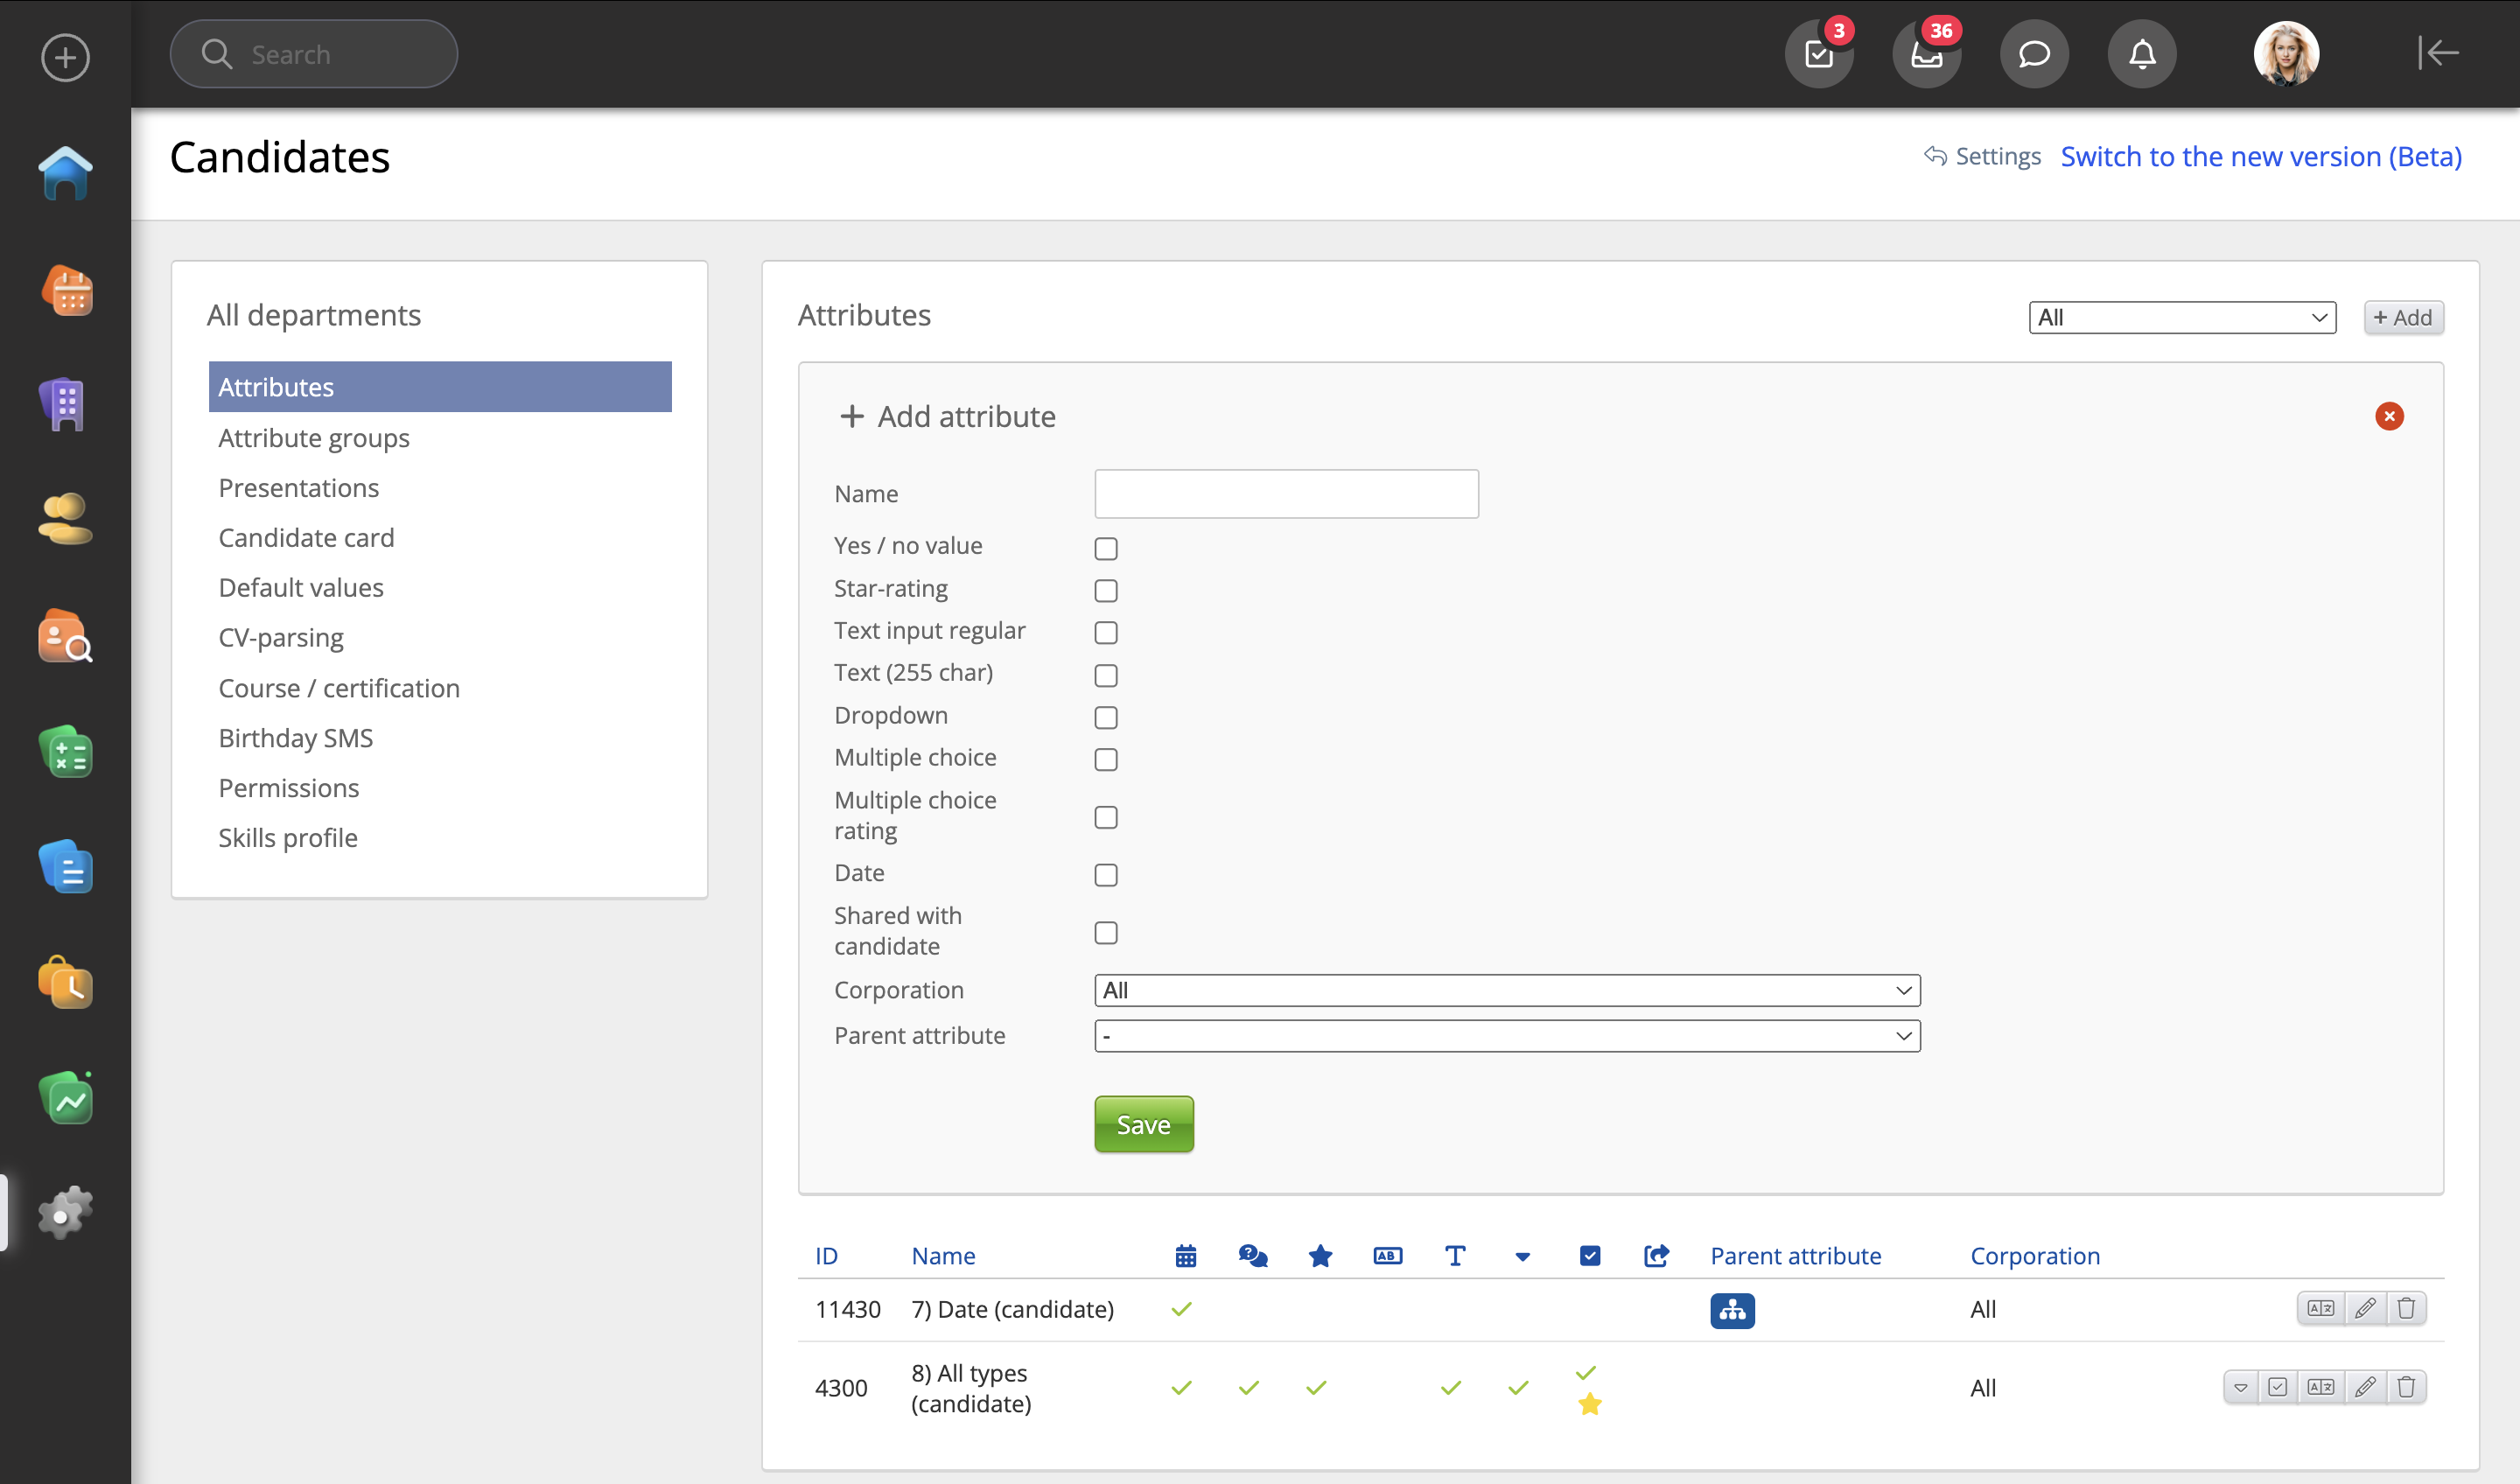Click the trash icon for attribute 11430
2520x1484 pixels.
2406,1308
